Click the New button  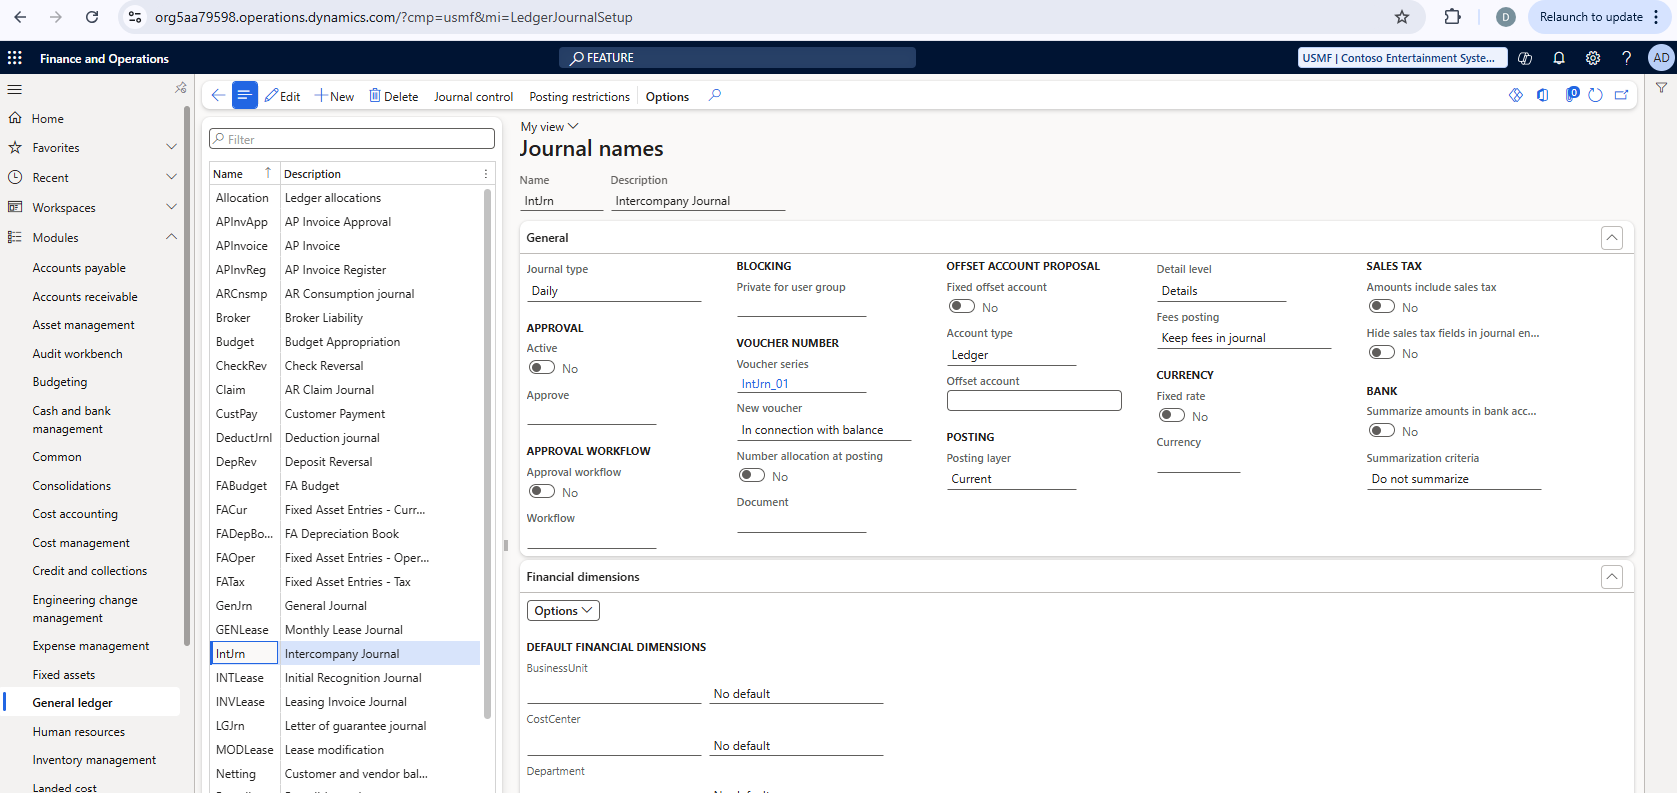pyautogui.click(x=334, y=96)
